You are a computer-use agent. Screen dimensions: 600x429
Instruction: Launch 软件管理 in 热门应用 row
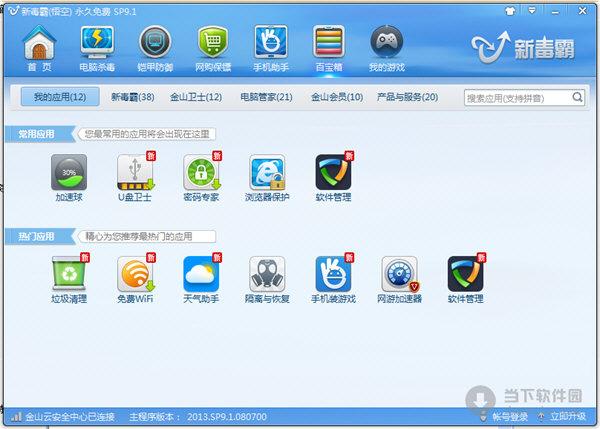[x=466, y=279]
